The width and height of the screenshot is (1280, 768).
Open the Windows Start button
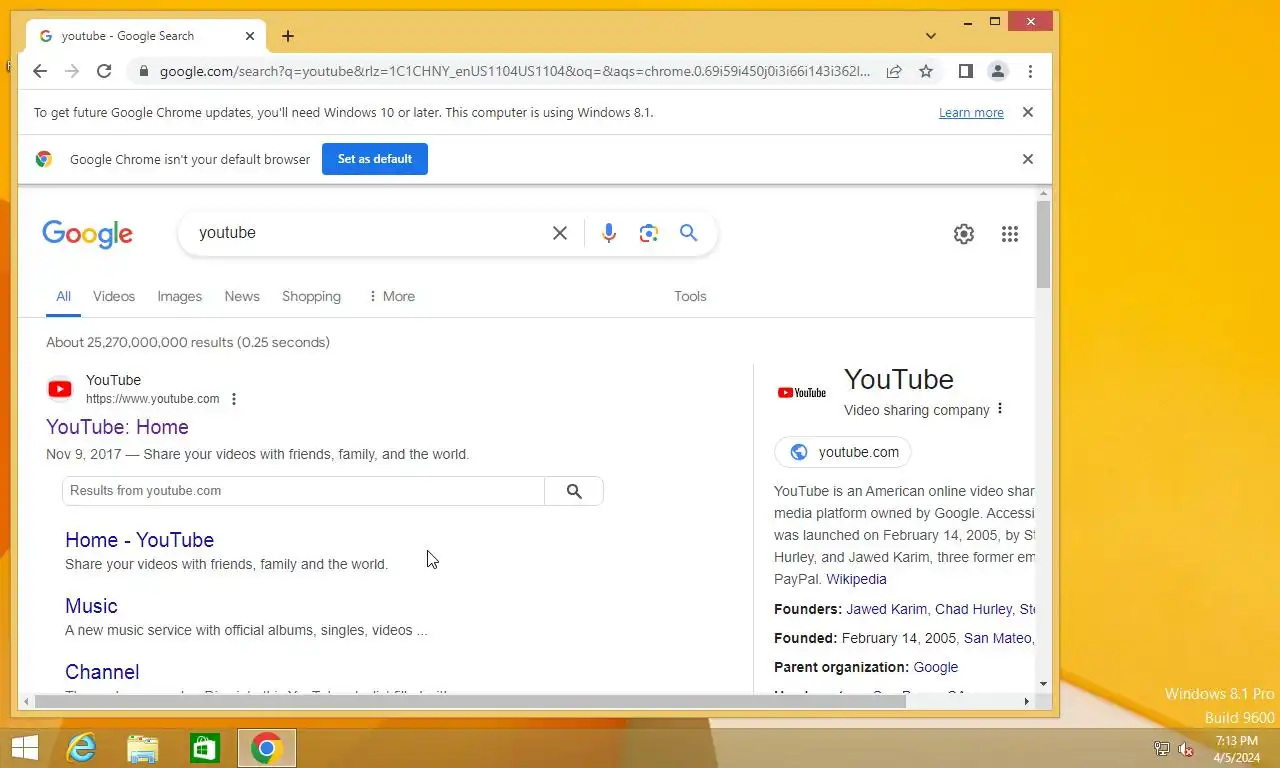pos(24,748)
